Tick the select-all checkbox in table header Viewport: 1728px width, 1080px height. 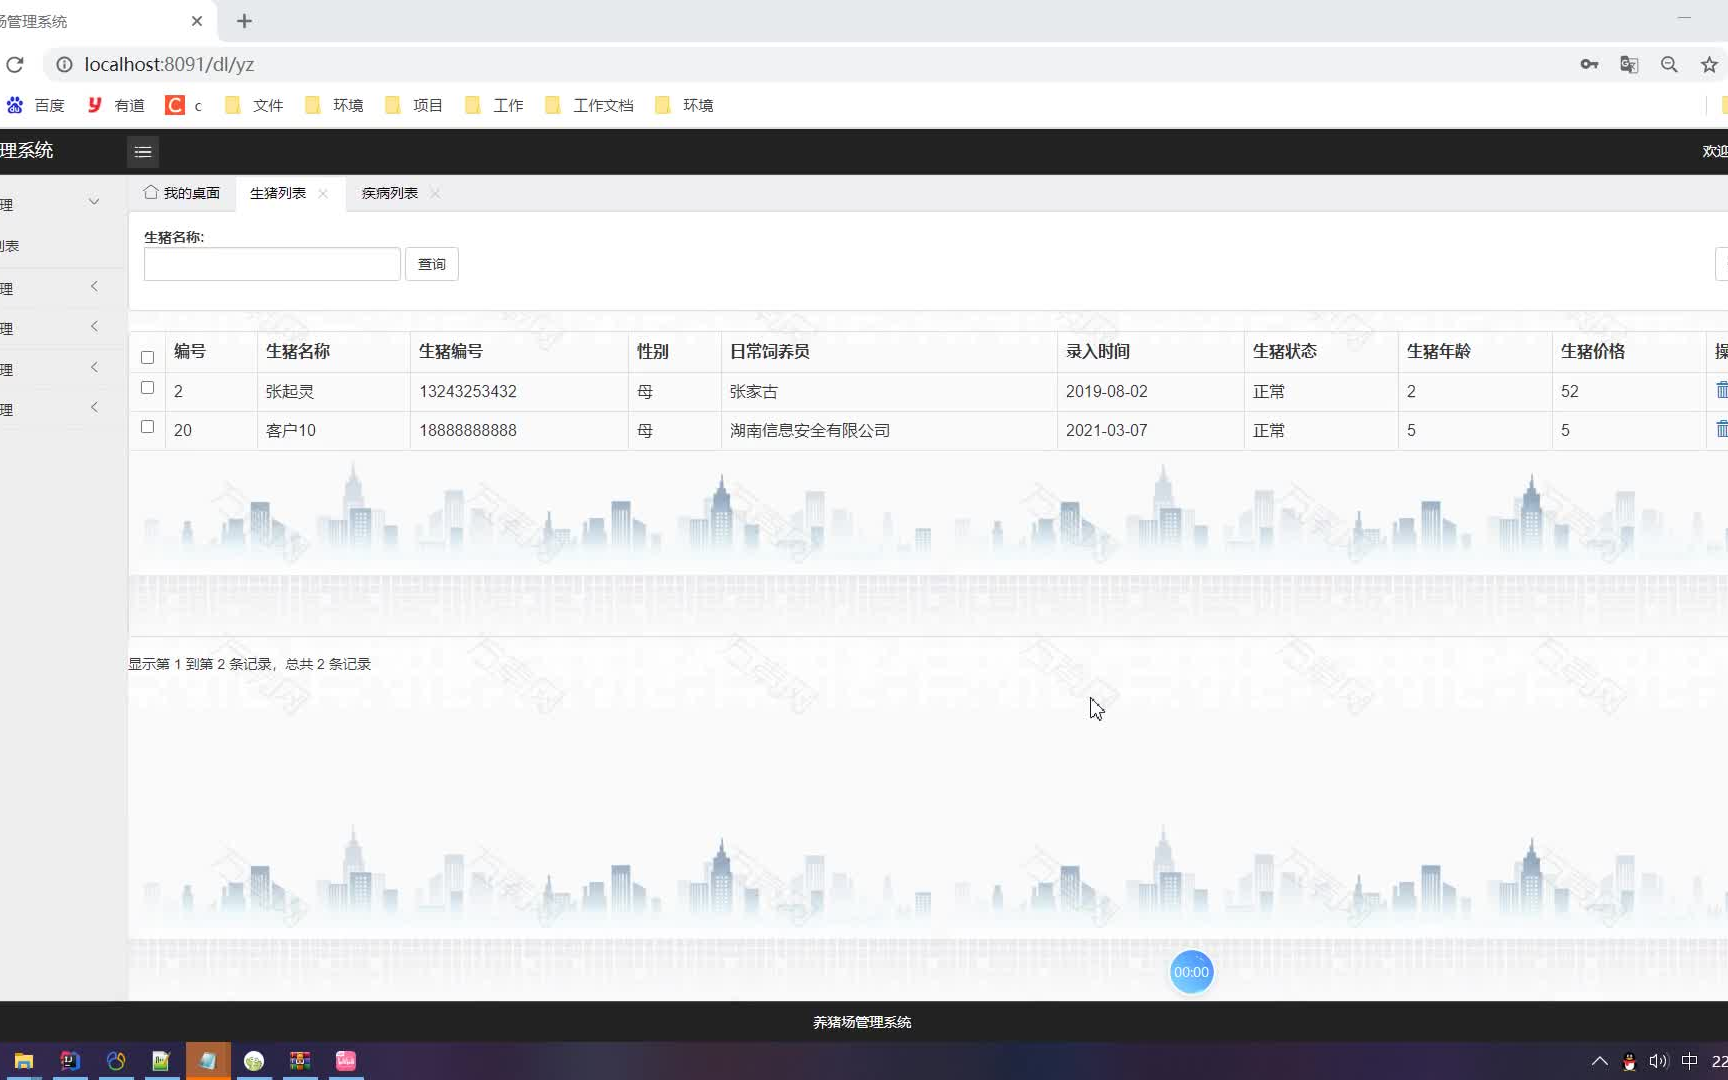147,357
